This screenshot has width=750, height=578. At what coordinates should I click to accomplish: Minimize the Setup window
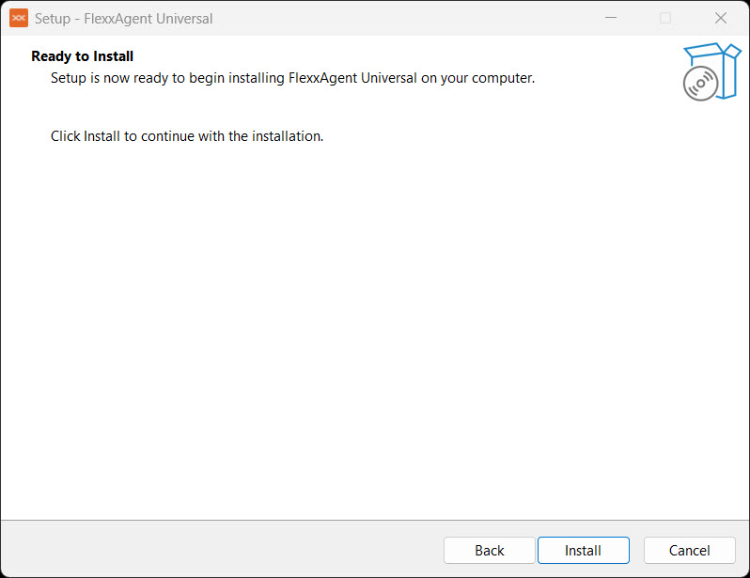(610, 18)
